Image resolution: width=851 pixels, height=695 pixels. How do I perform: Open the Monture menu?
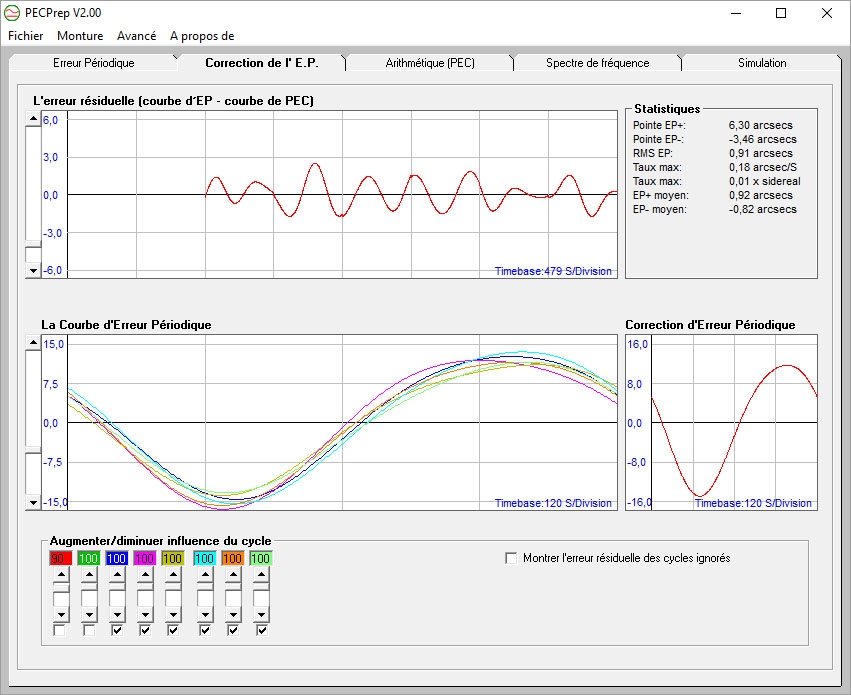pyautogui.click(x=80, y=36)
